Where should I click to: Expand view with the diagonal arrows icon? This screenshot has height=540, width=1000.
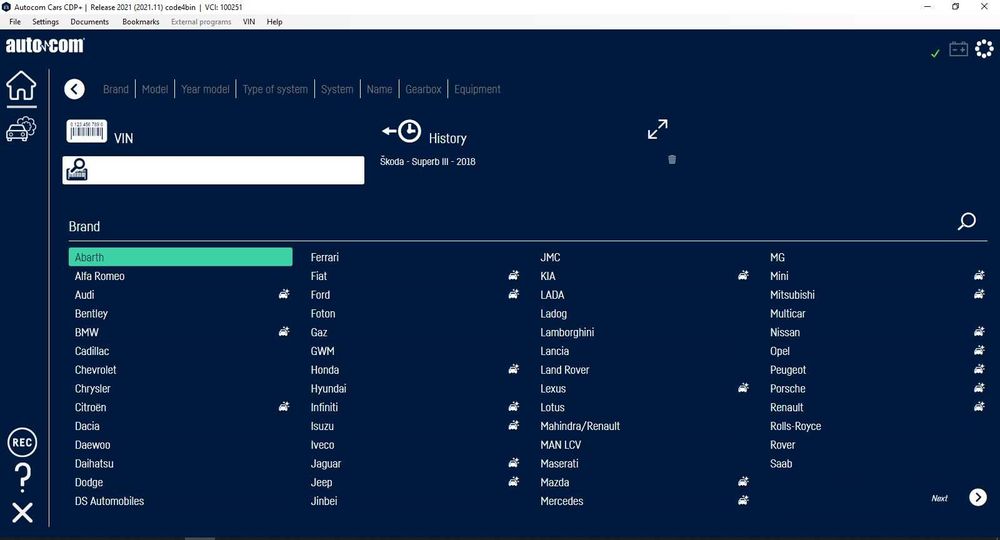(658, 129)
